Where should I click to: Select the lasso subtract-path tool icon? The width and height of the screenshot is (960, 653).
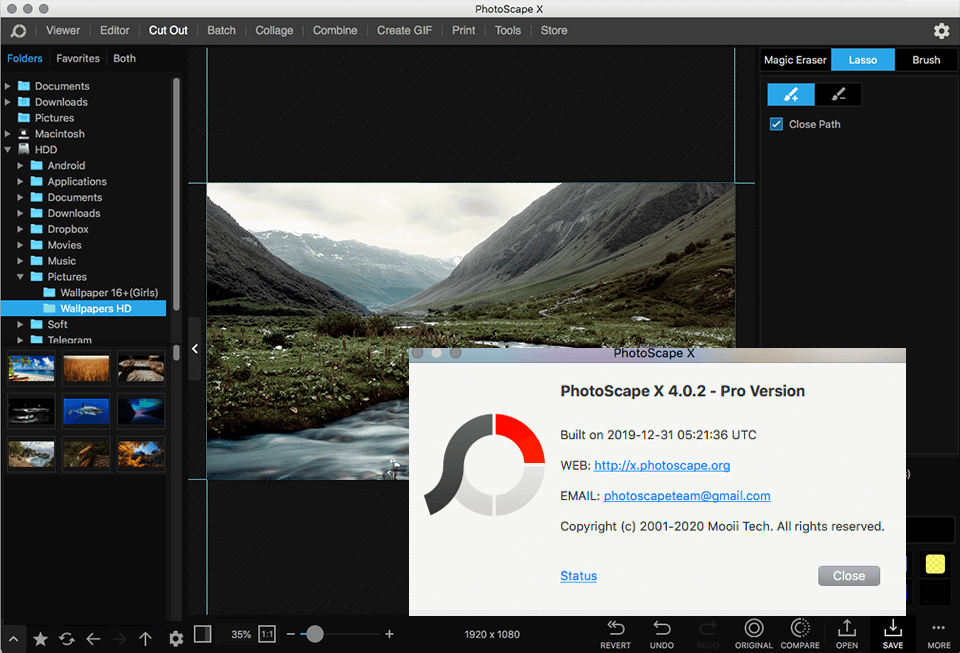(x=838, y=94)
